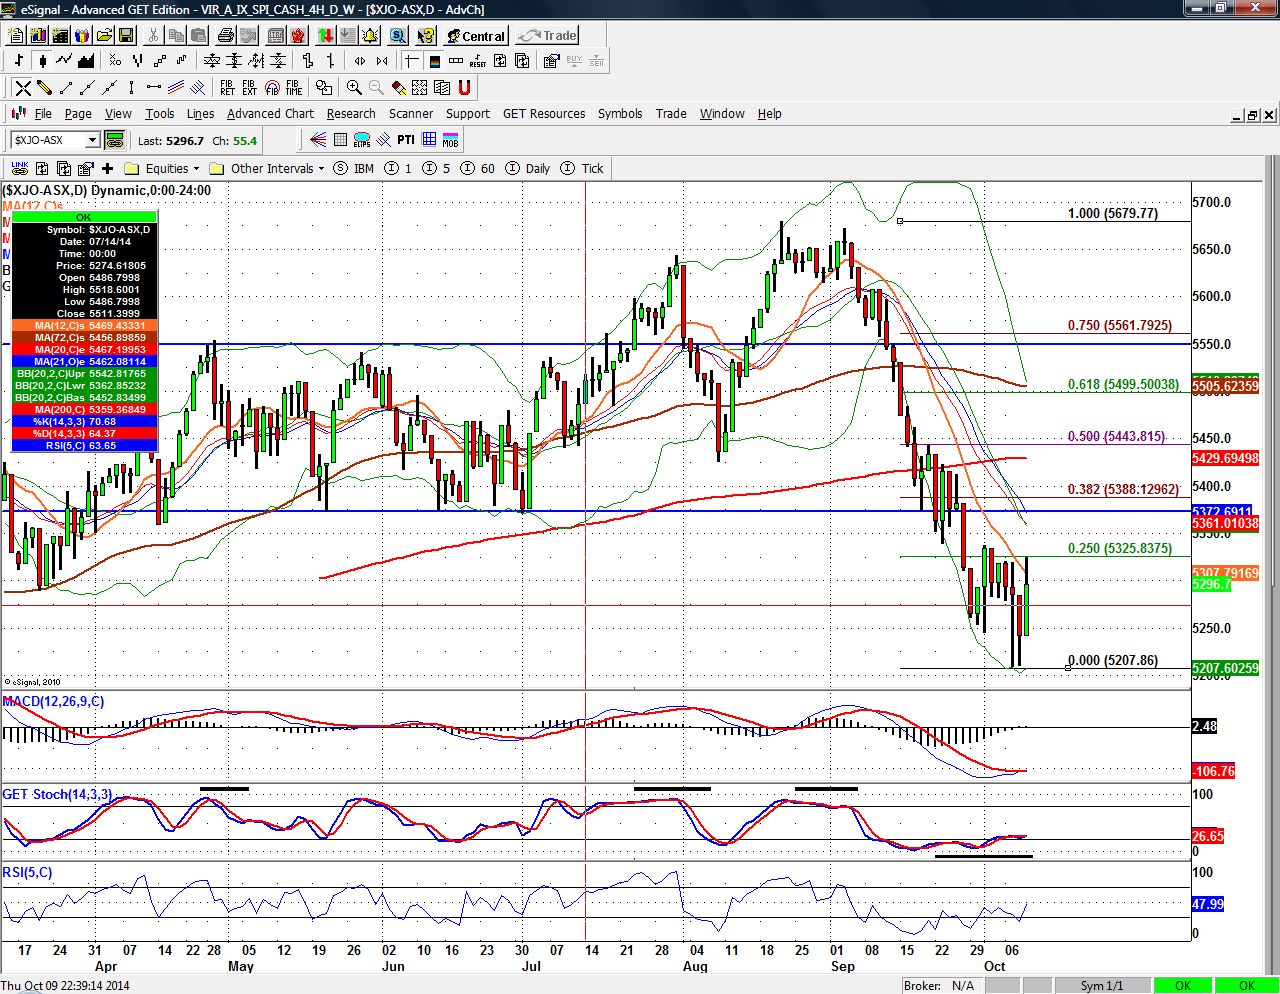Click the green OK bar in data window
The width and height of the screenshot is (1280, 994).
pos(84,217)
